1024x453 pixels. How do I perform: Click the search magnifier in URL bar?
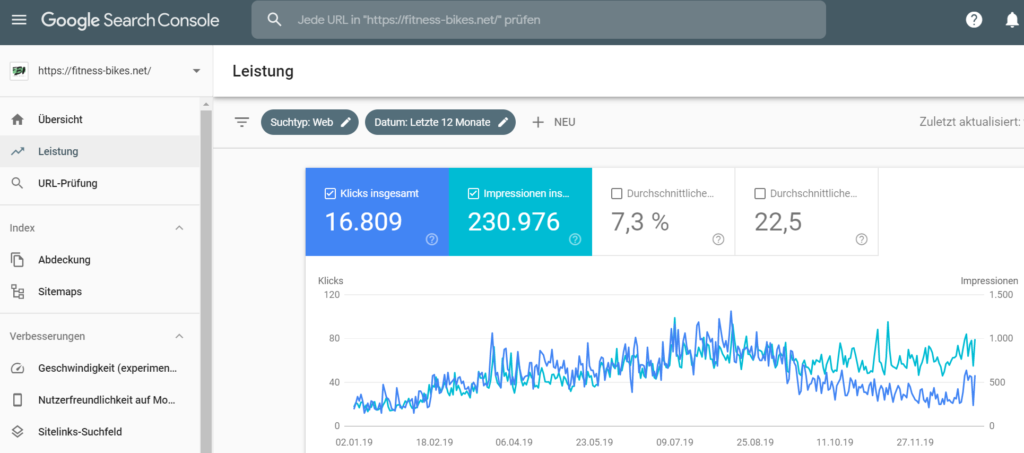(x=274, y=20)
